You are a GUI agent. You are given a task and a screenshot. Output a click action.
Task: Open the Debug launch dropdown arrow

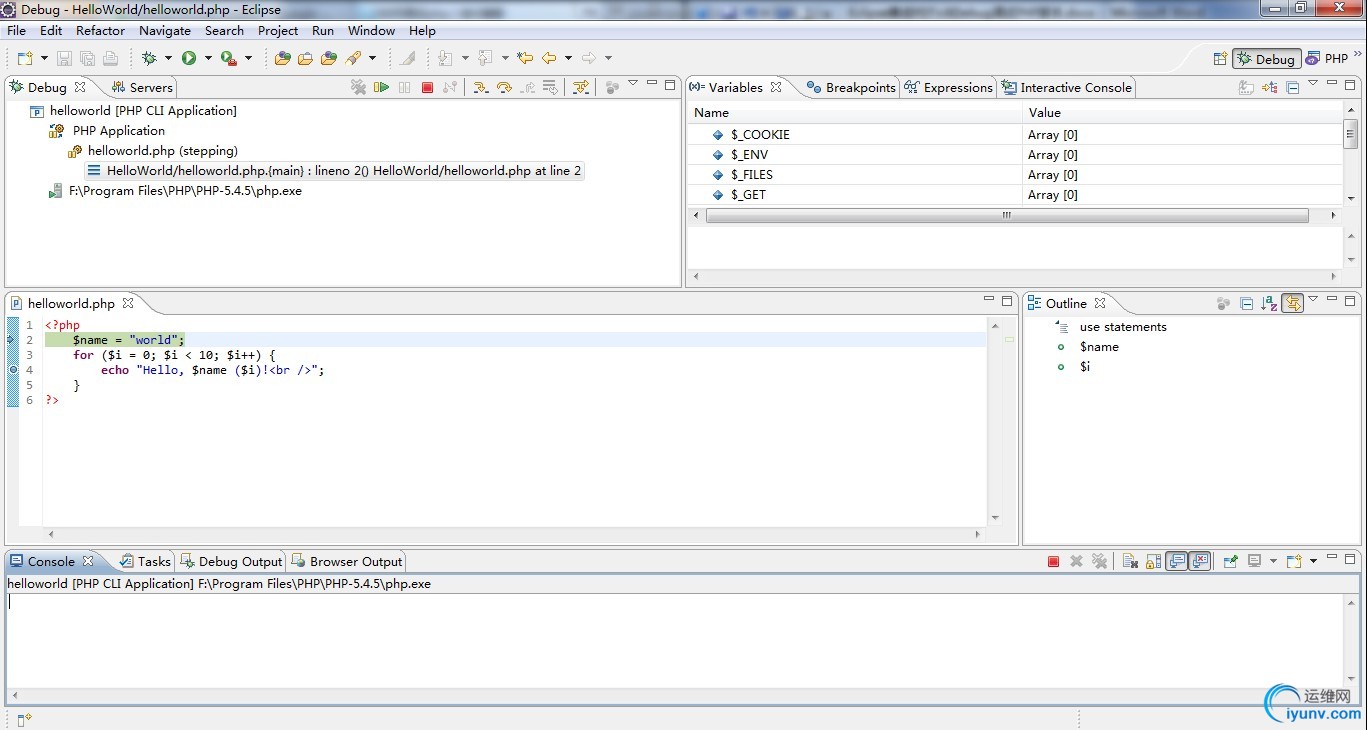(168, 58)
